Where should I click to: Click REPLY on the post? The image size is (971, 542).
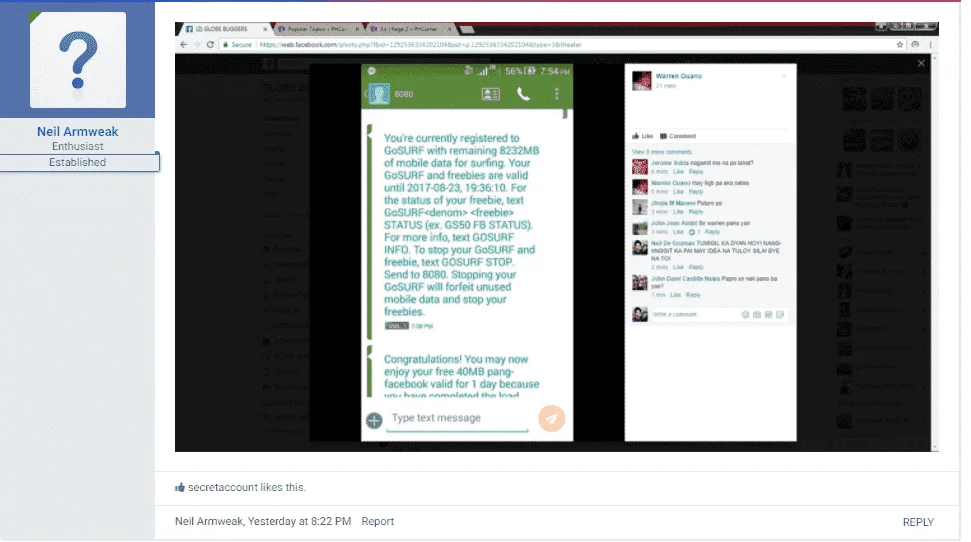(918, 522)
